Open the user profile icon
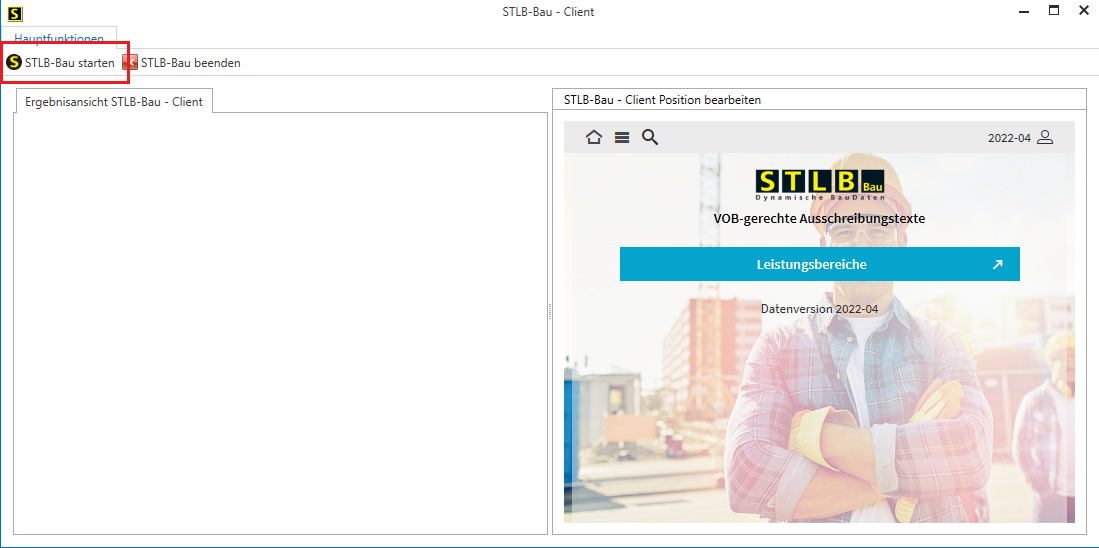The width and height of the screenshot is (1099, 548). [x=1045, y=137]
